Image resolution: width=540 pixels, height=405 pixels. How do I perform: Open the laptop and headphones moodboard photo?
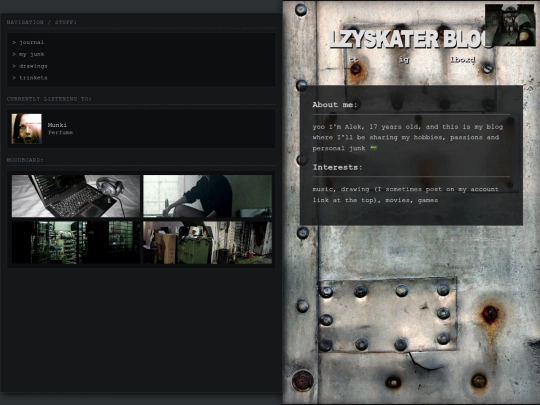pyautogui.click(x=76, y=196)
